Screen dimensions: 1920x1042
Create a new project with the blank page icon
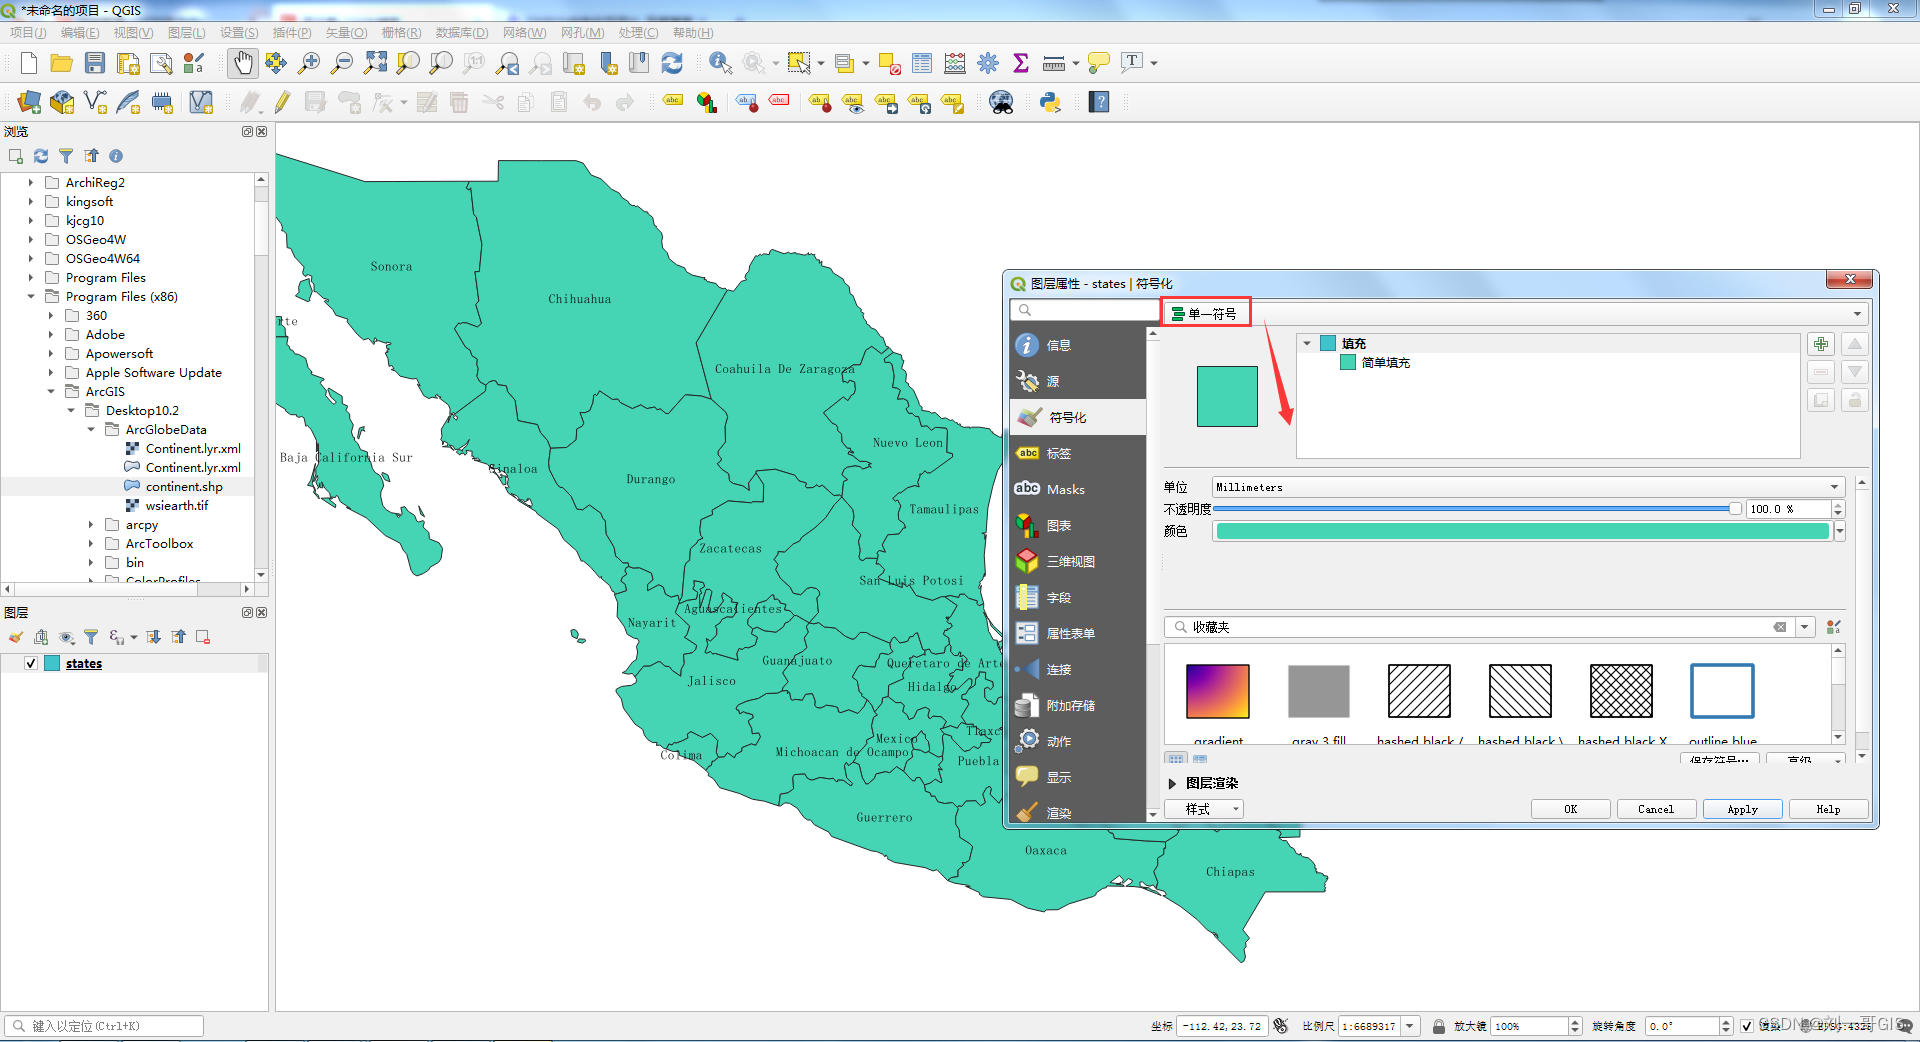pyautogui.click(x=29, y=63)
